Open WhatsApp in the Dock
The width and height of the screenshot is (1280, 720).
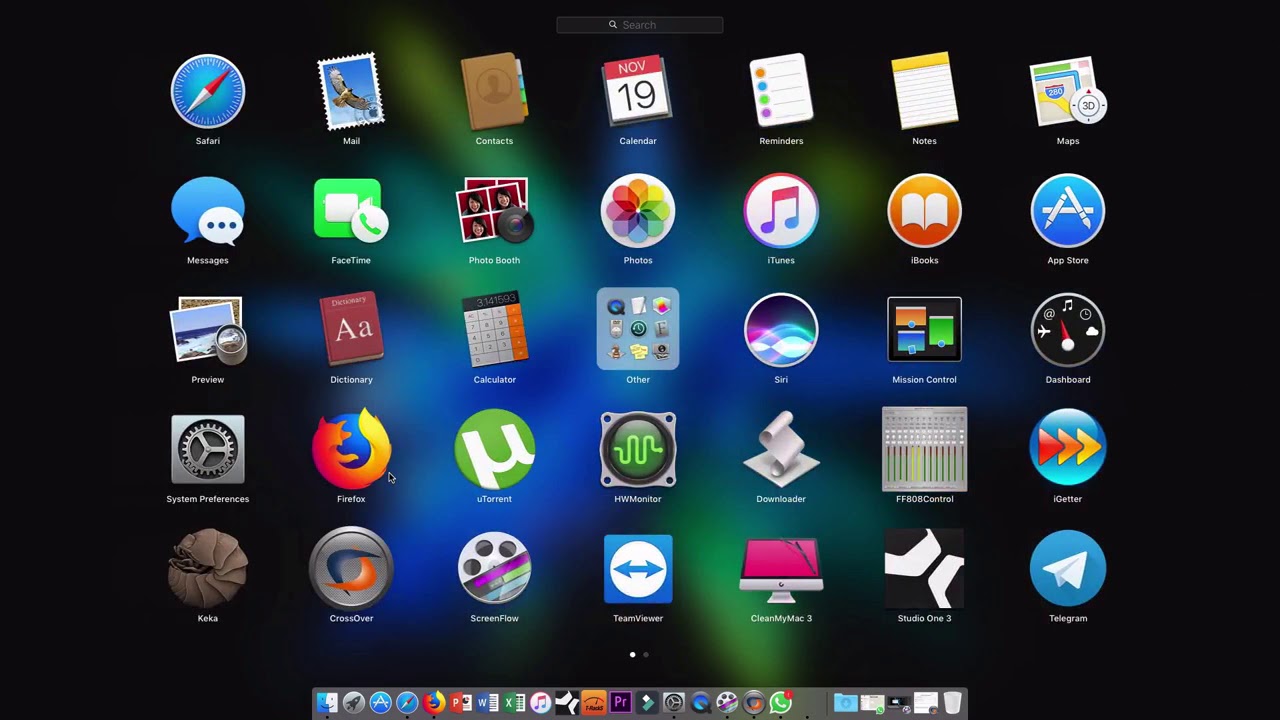point(780,703)
